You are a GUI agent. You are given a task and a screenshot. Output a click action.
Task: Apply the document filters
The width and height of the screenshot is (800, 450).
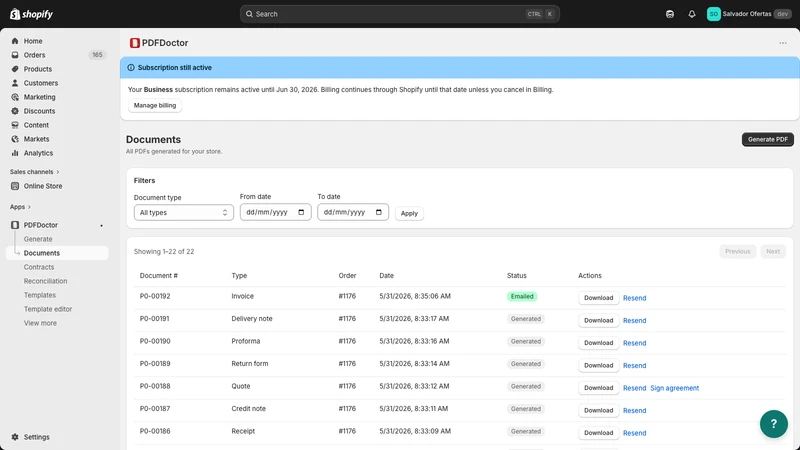click(x=409, y=213)
